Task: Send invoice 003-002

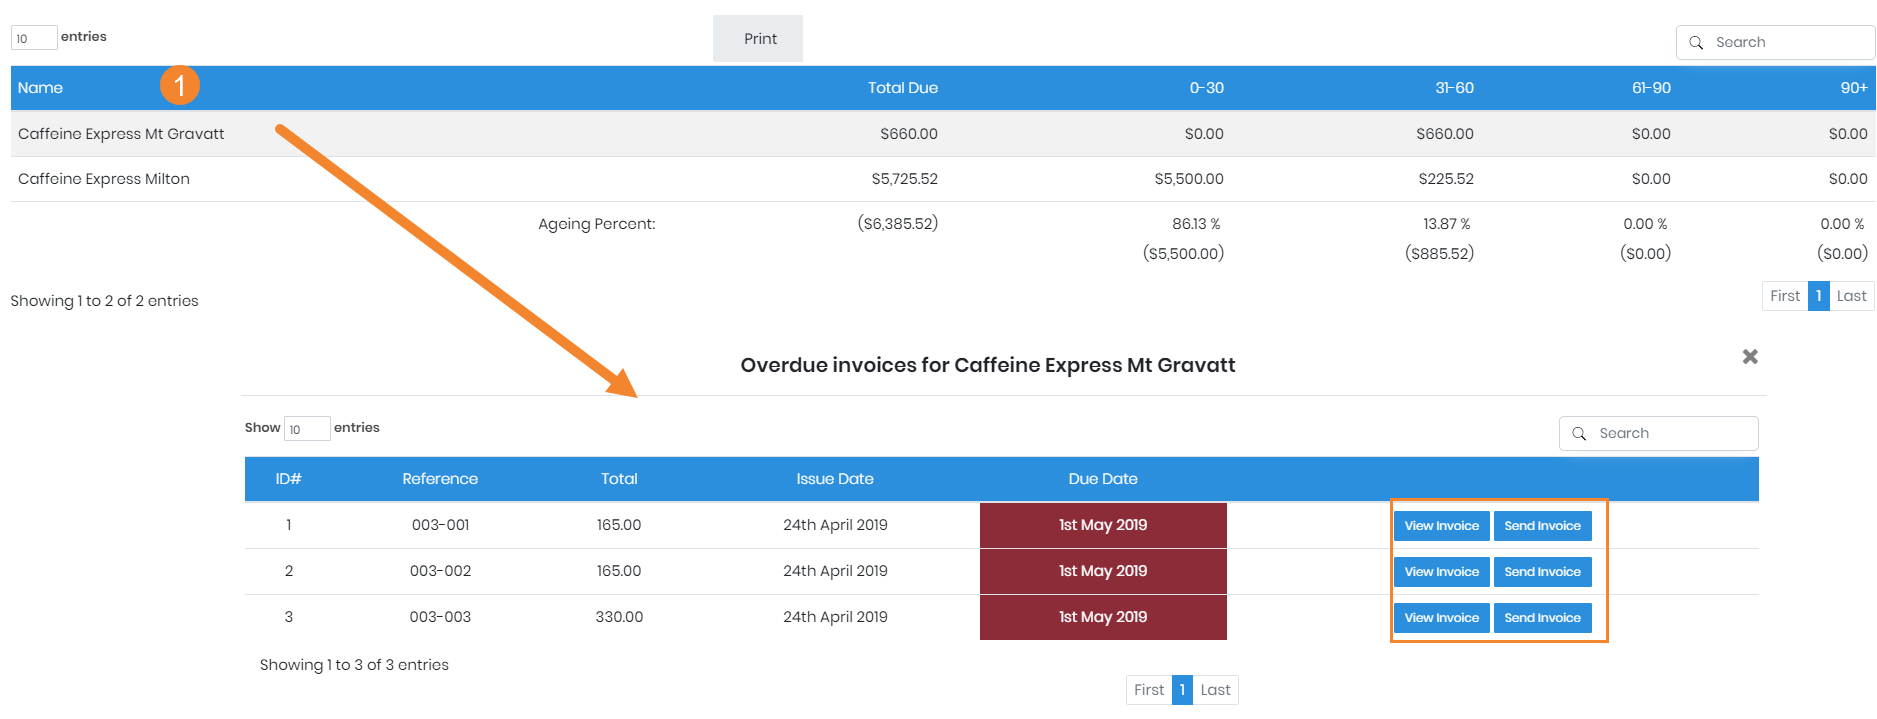Action: coord(1542,572)
